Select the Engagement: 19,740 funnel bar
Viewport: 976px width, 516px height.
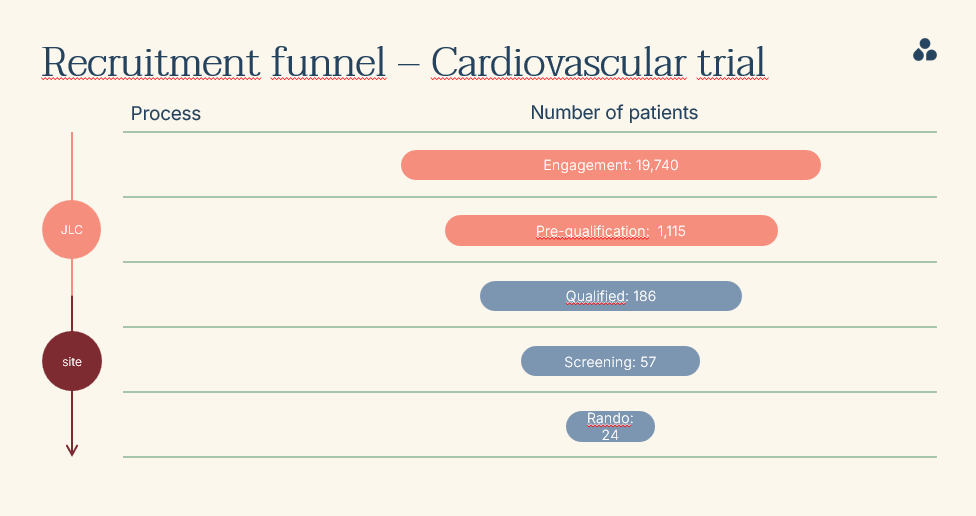tap(610, 165)
